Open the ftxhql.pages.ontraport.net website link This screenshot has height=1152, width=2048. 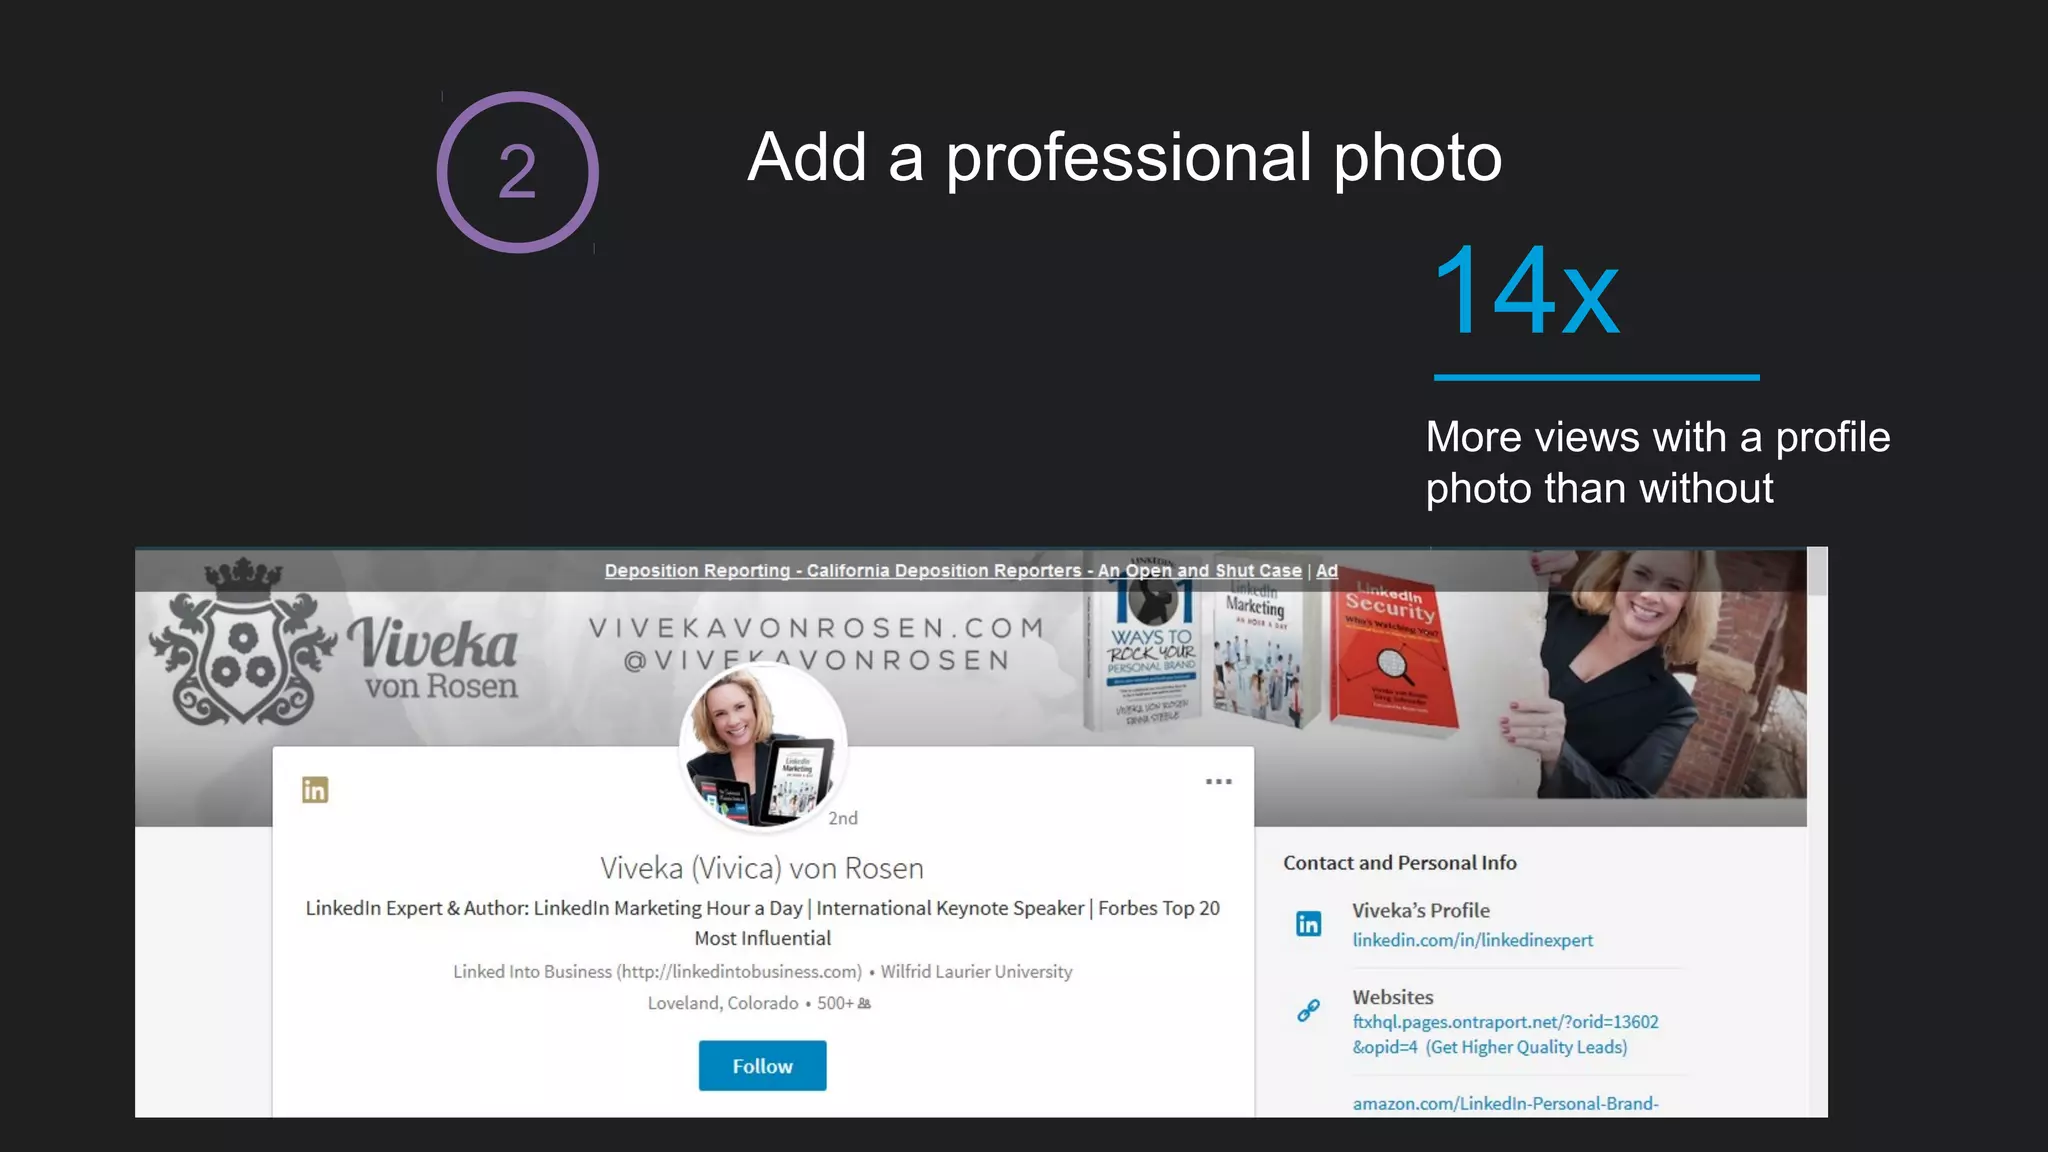point(1505,1034)
